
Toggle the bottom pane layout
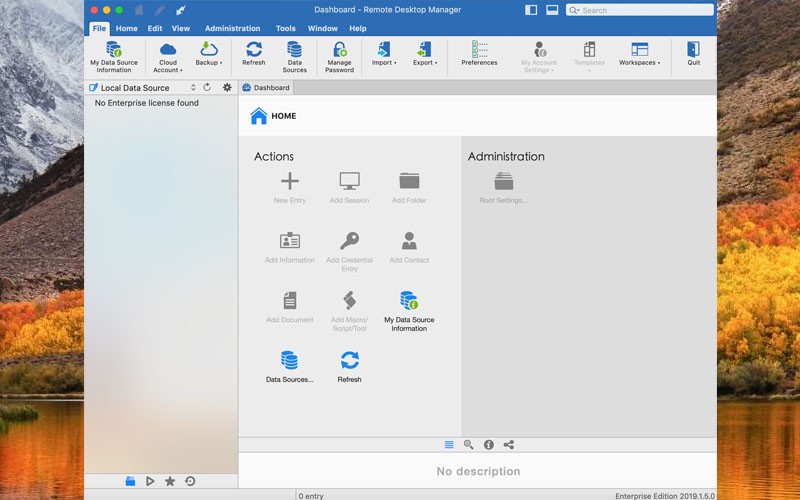click(552, 10)
